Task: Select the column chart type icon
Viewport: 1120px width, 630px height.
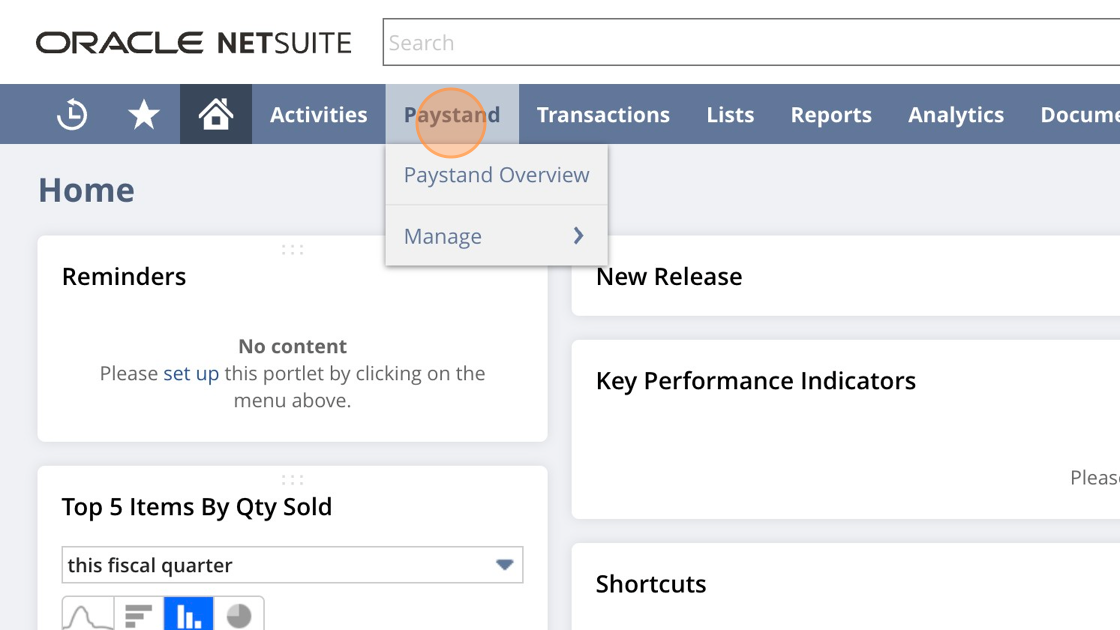Action: (x=189, y=614)
